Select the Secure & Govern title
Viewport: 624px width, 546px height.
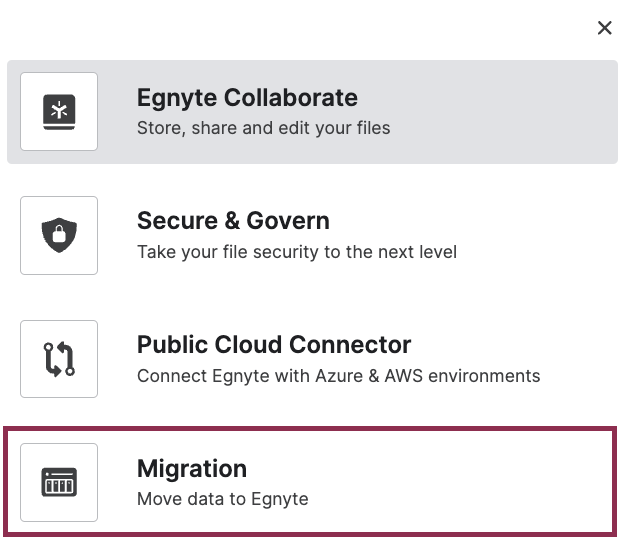tap(233, 221)
